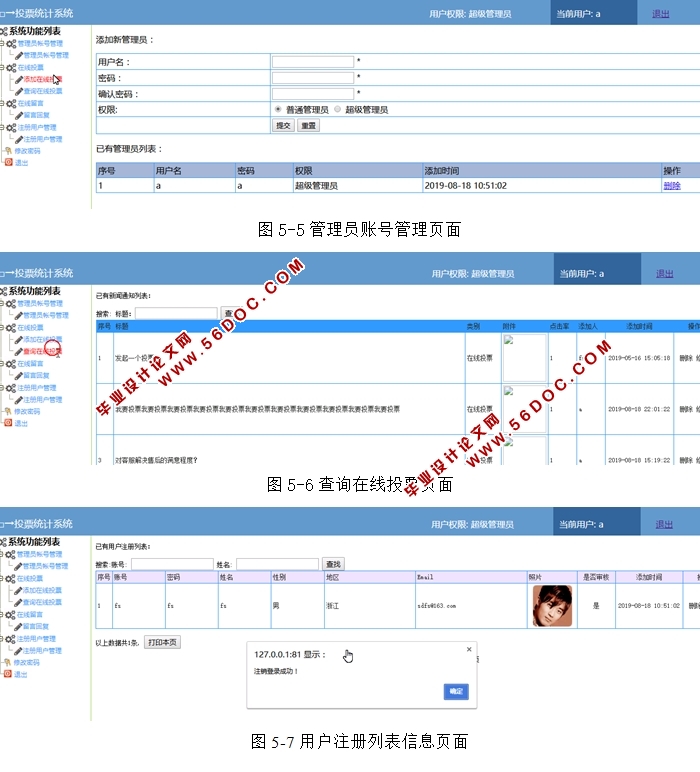
Task: Click pencil icon of 留言回复 in Figure 5-6 sidebar
Action: (19, 376)
